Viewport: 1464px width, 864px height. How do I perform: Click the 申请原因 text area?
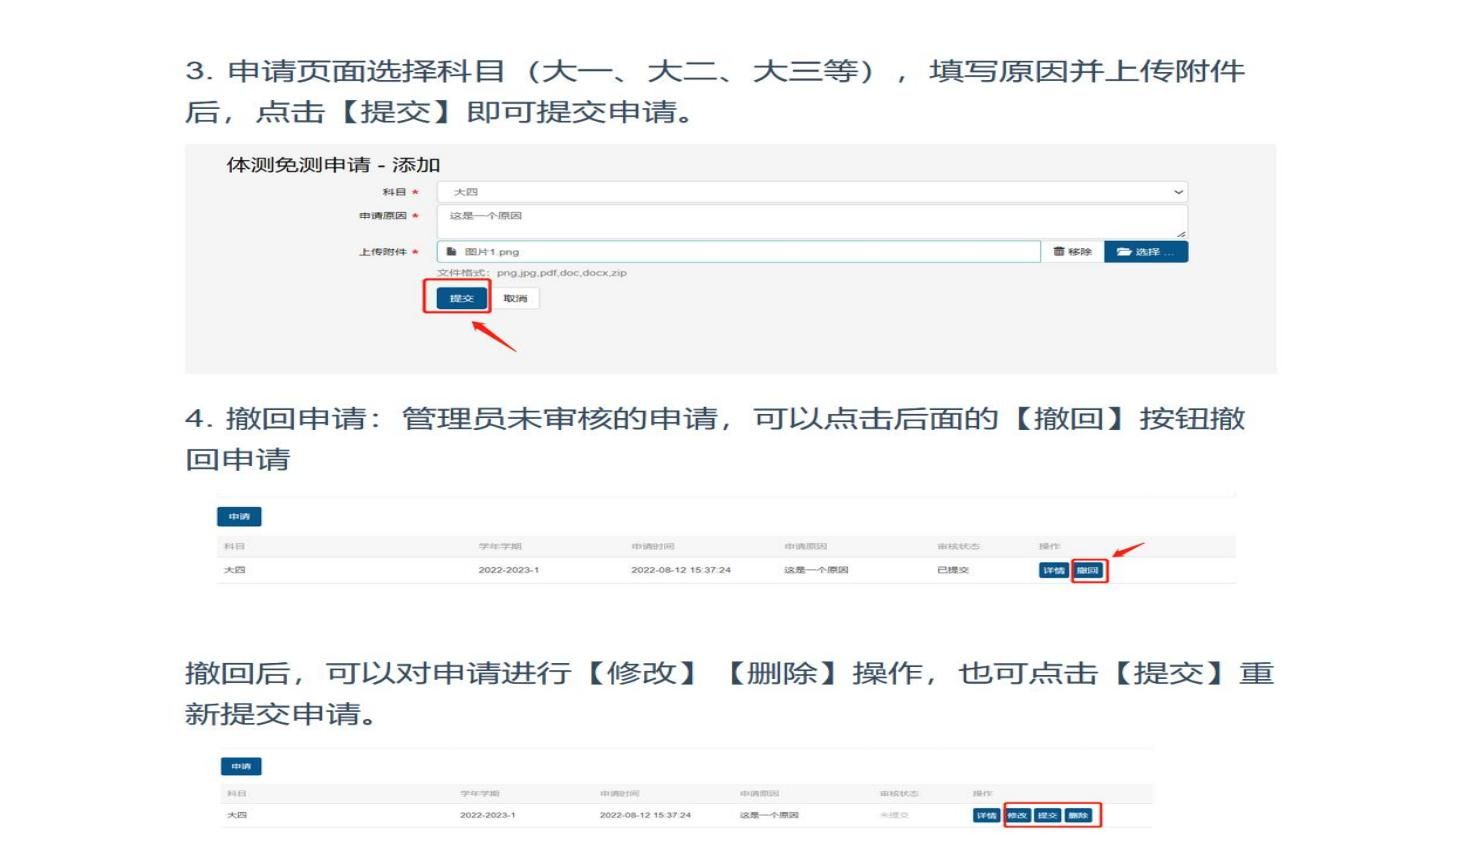click(811, 220)
